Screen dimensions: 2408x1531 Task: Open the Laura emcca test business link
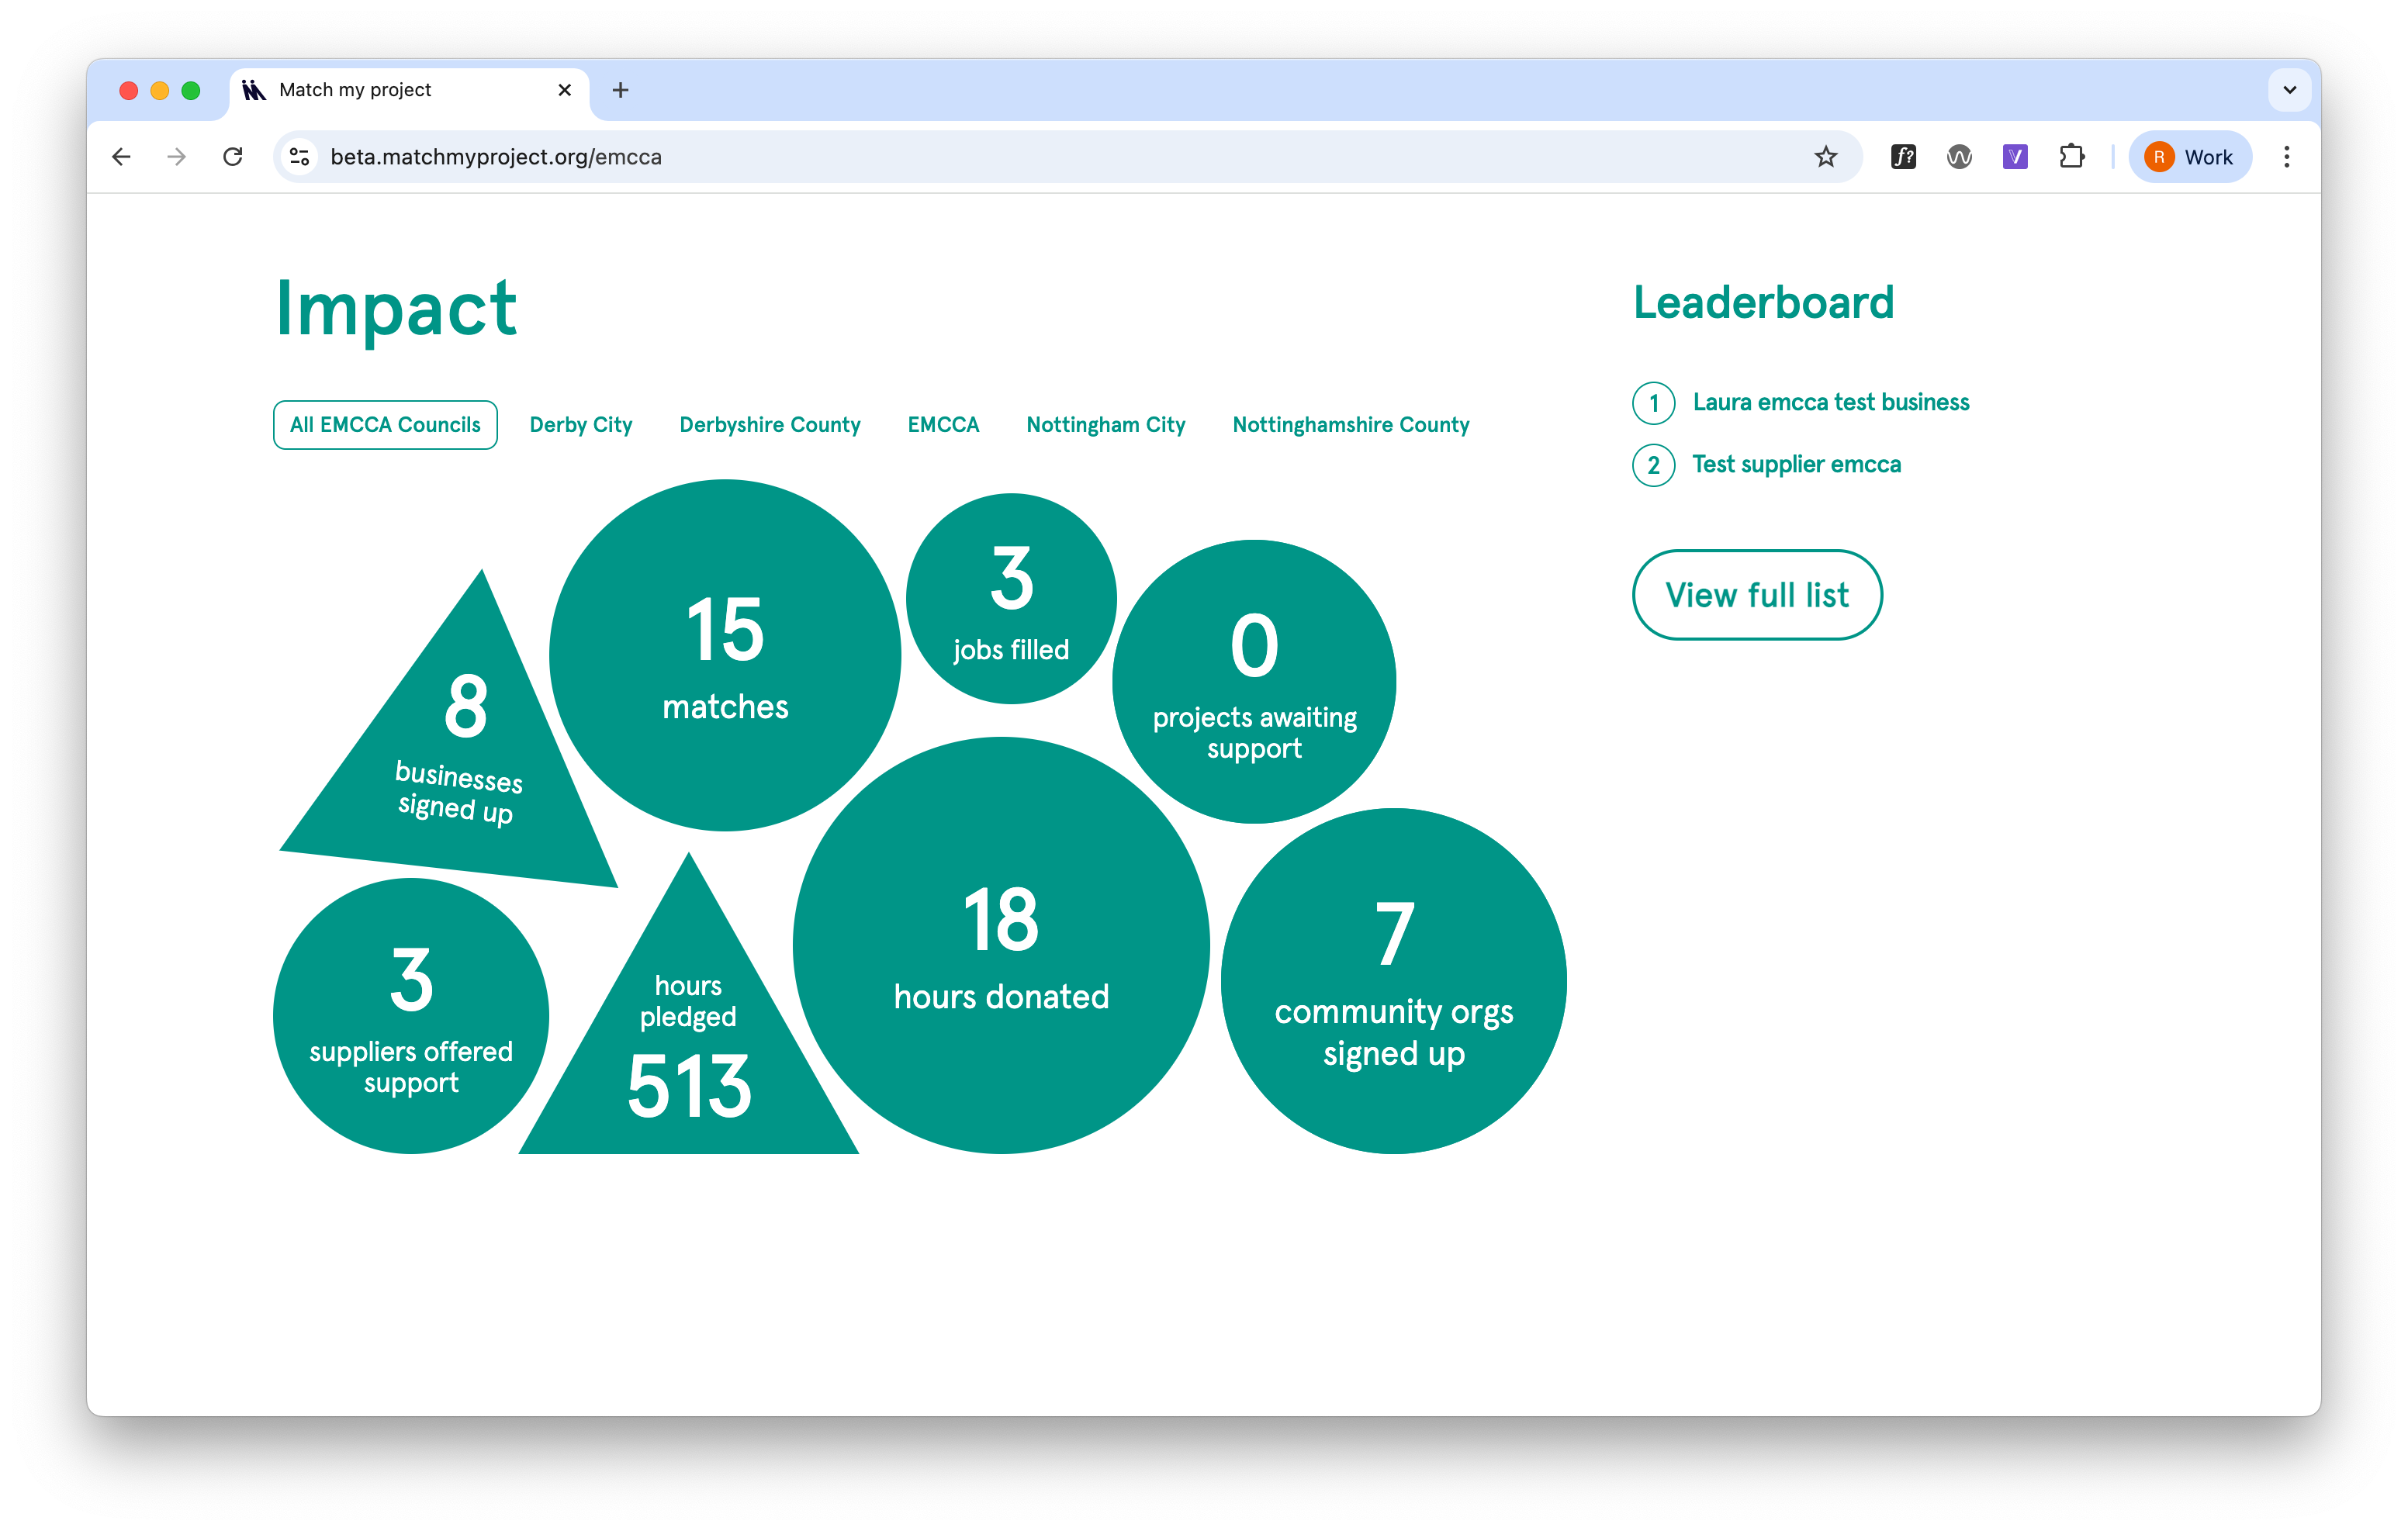(x=1830, y=402)
